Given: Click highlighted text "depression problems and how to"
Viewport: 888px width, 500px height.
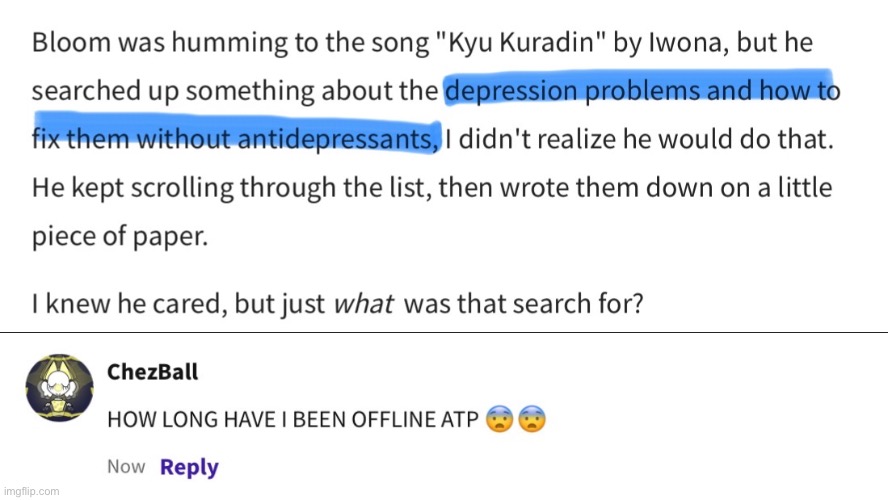Looking at the screenshot, I should point(642,92).
